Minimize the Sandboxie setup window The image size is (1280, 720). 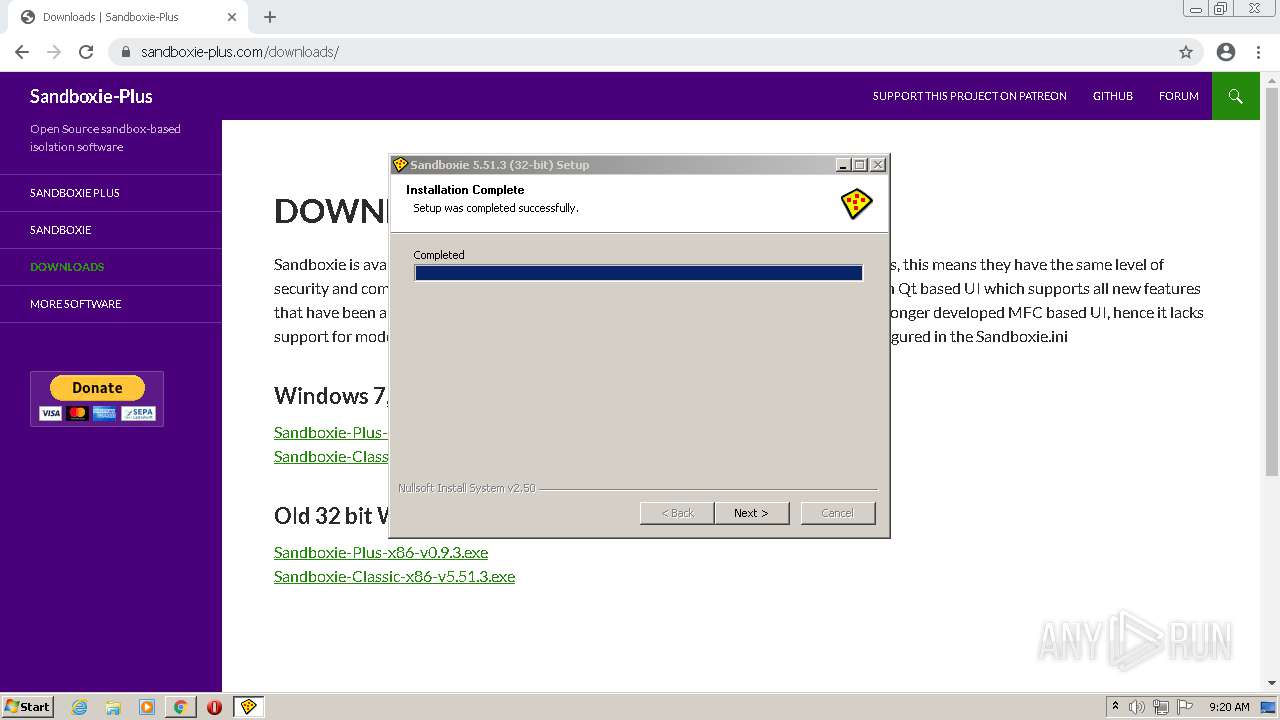click(843, 165)
